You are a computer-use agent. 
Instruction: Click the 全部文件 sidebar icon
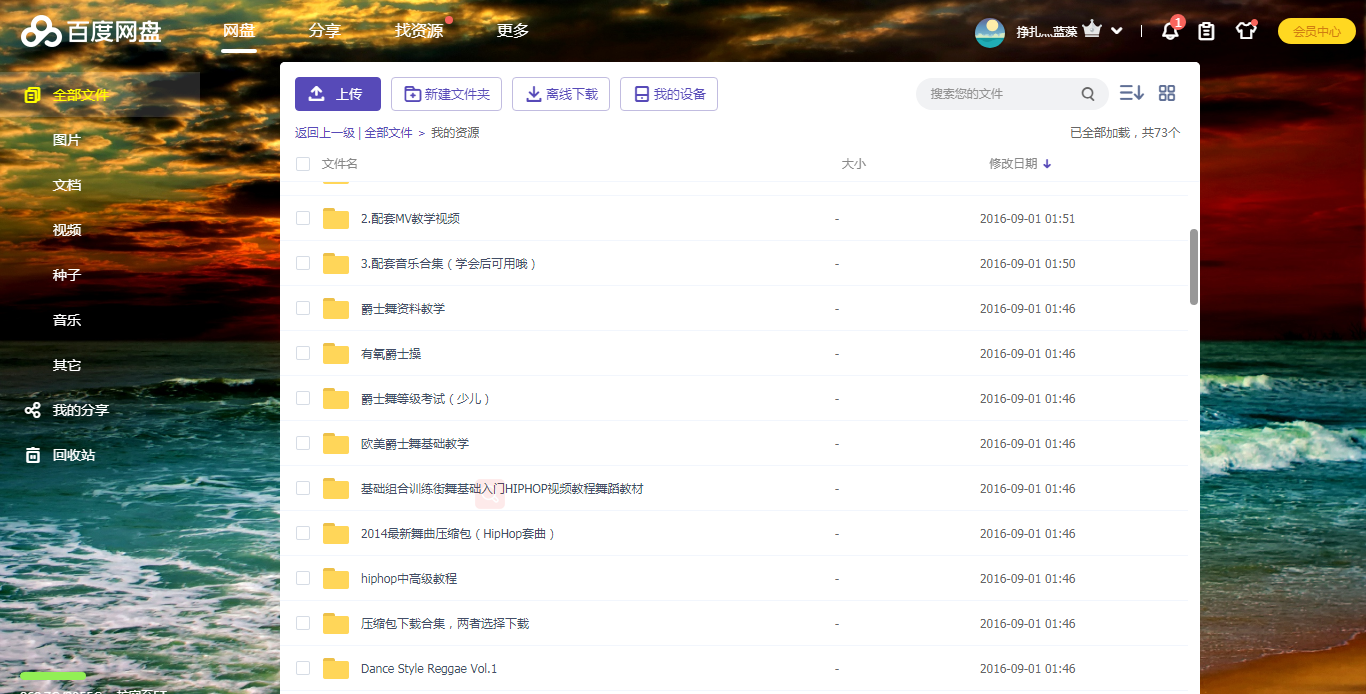[x=33, y=95]
